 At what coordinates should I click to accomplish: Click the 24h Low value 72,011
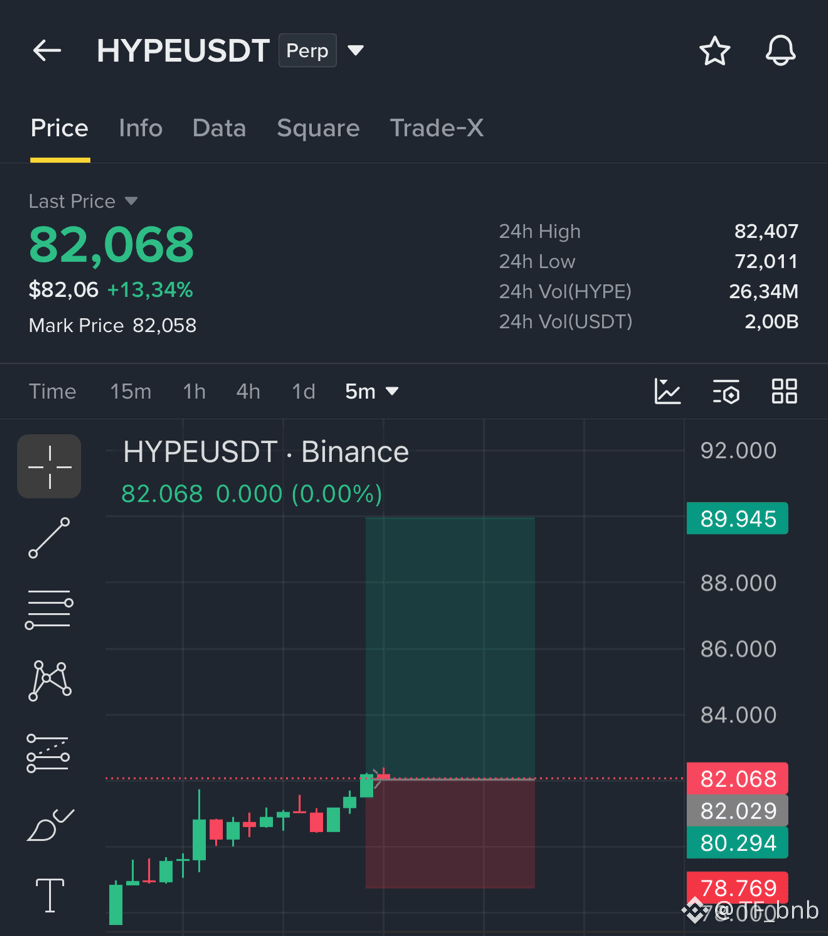pyautogui.click(x=766, y=261)
